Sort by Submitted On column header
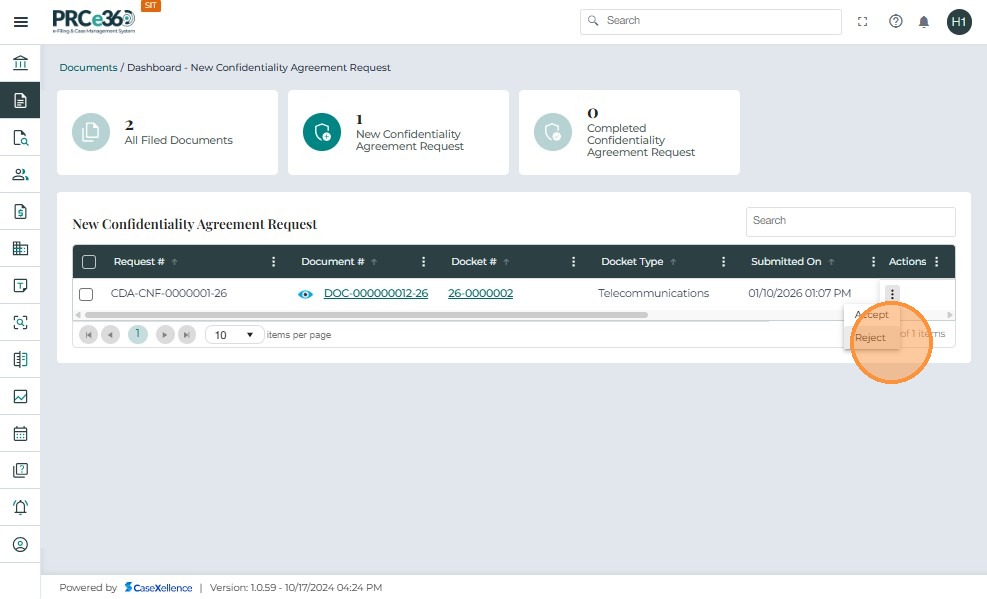The image size is (987, 599). [786, 262]
